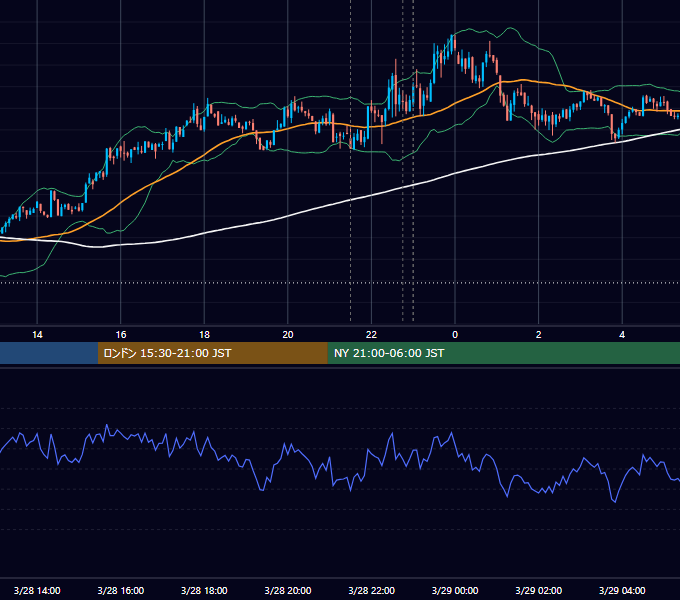Click the 4 hour label on upper axis
The height and width of the screenshot is (600, 680).
point(622,335)
